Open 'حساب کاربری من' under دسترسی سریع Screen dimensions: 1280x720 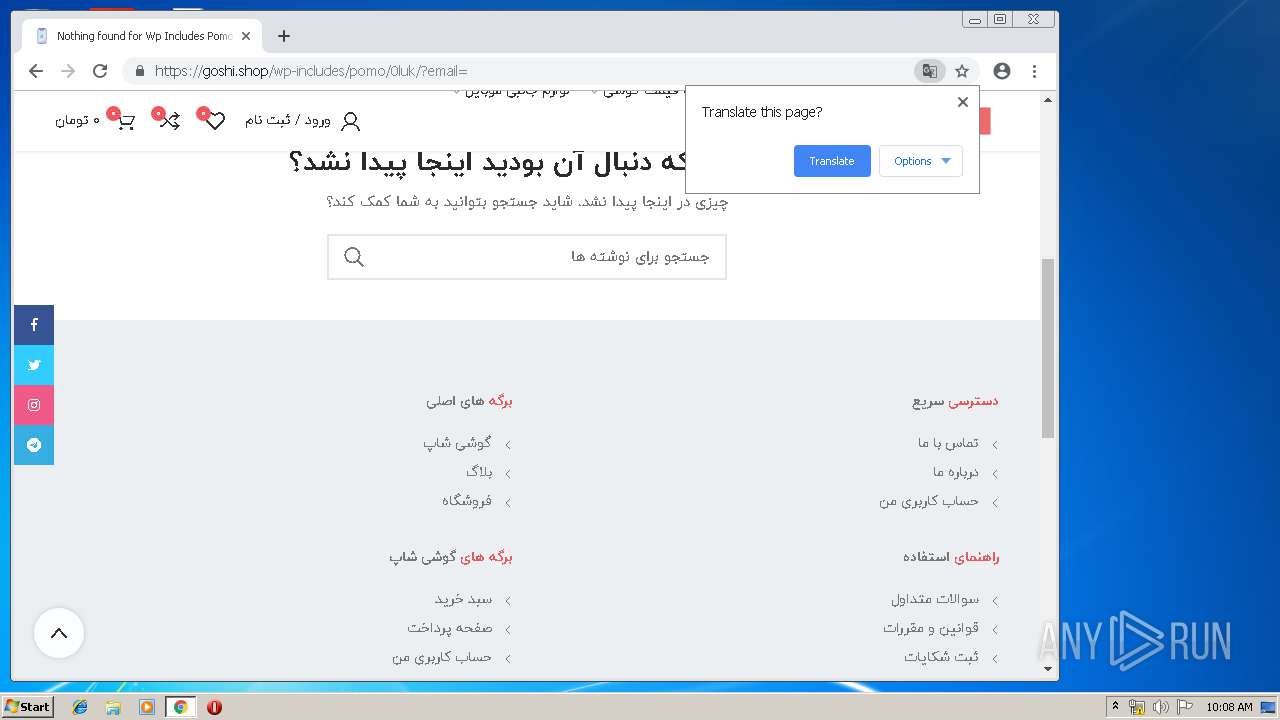929,501
